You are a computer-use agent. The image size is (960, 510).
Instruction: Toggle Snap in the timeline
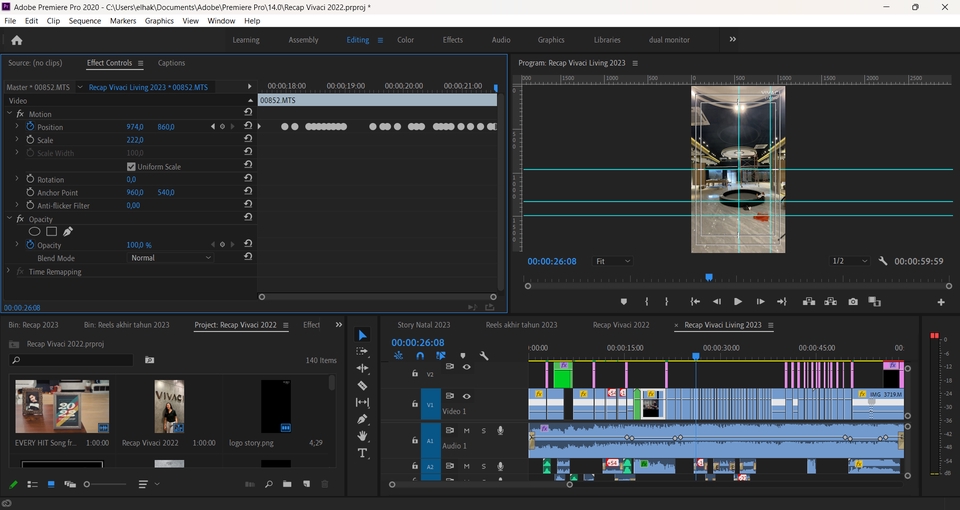(420, 356)
